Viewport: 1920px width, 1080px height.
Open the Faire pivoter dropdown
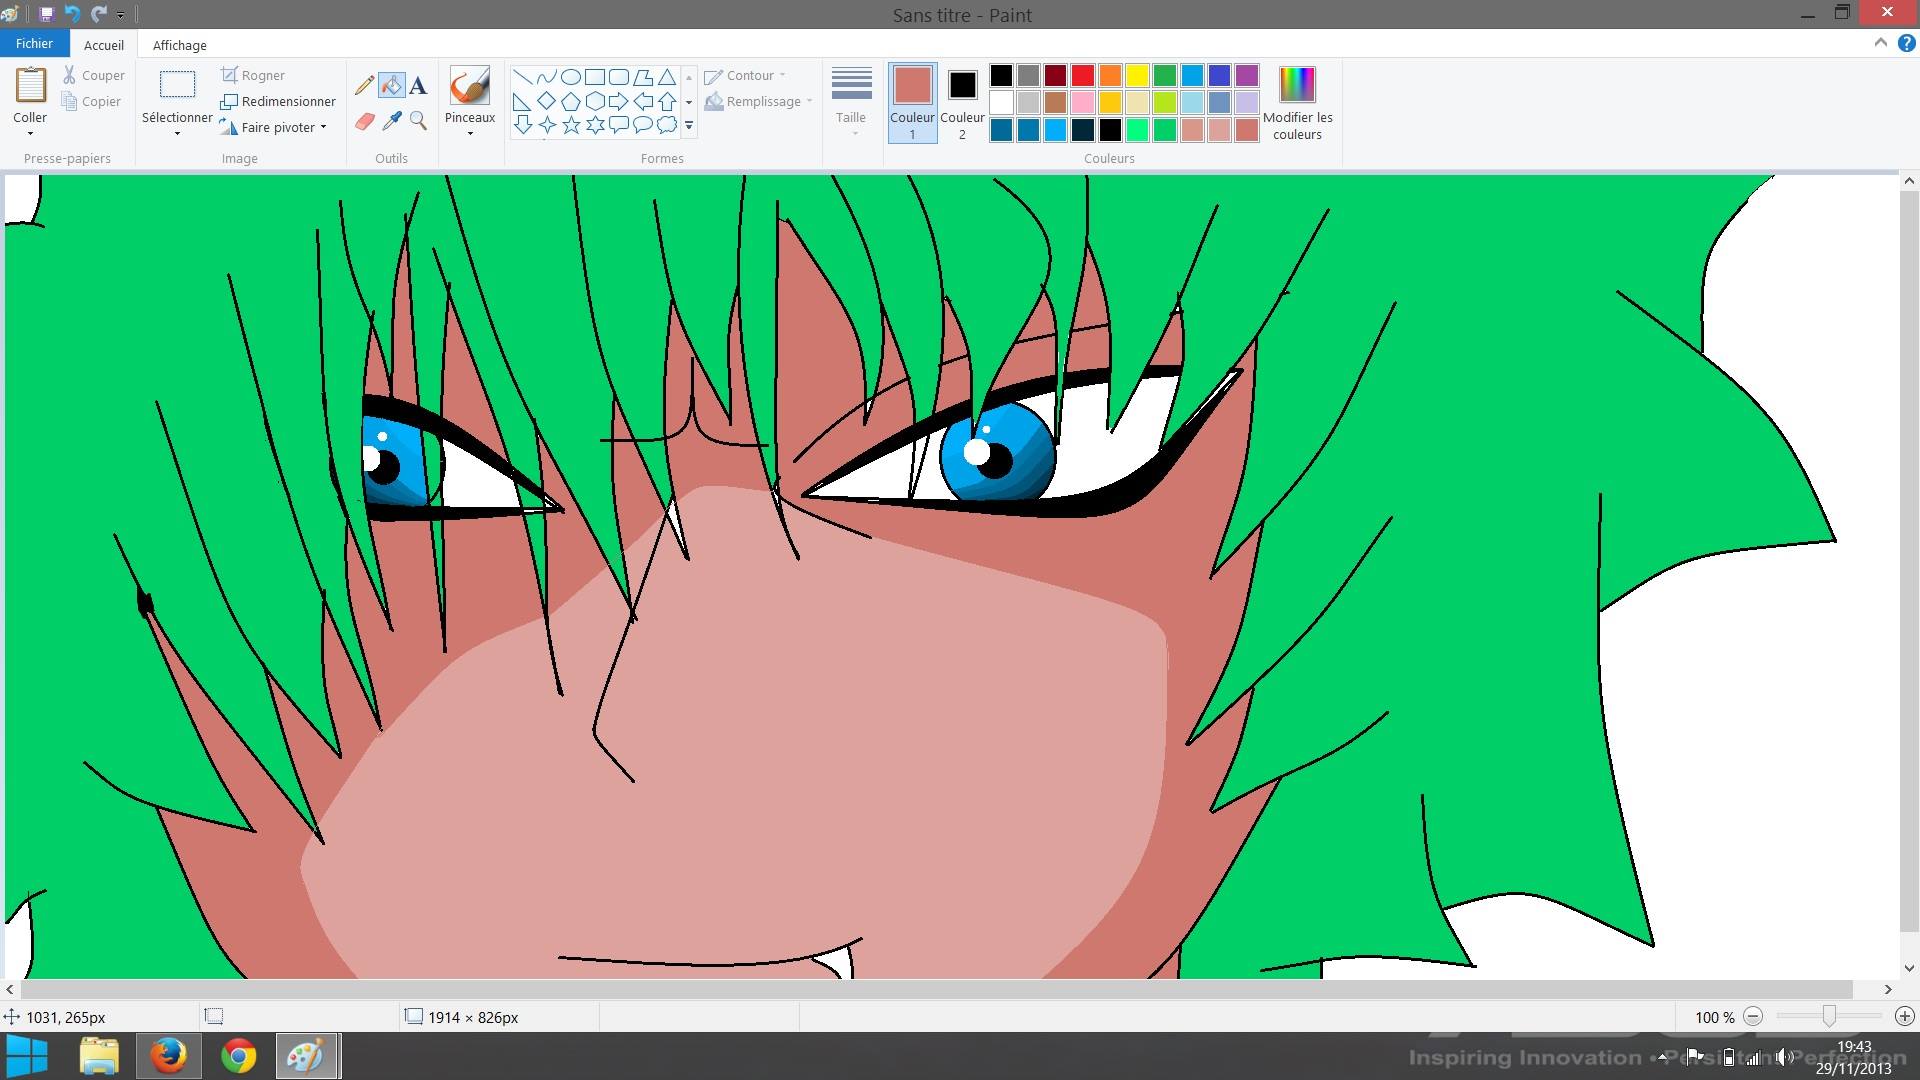(323, 128)
